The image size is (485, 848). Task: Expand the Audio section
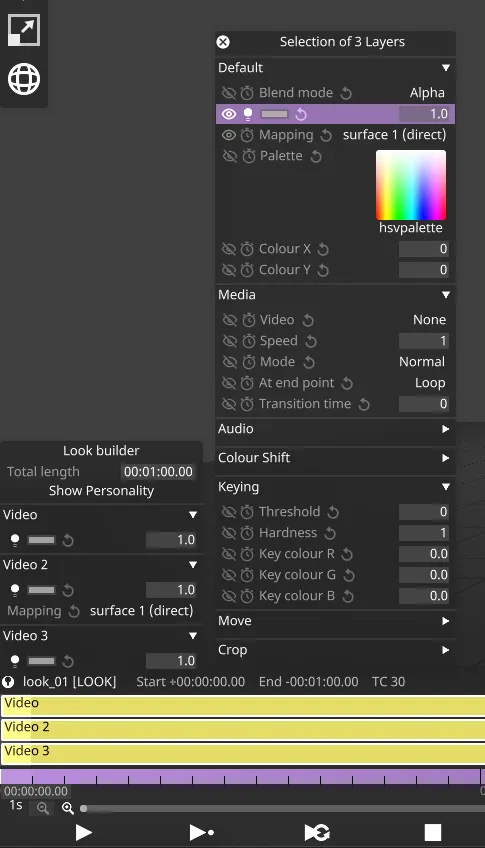[446, 429]
